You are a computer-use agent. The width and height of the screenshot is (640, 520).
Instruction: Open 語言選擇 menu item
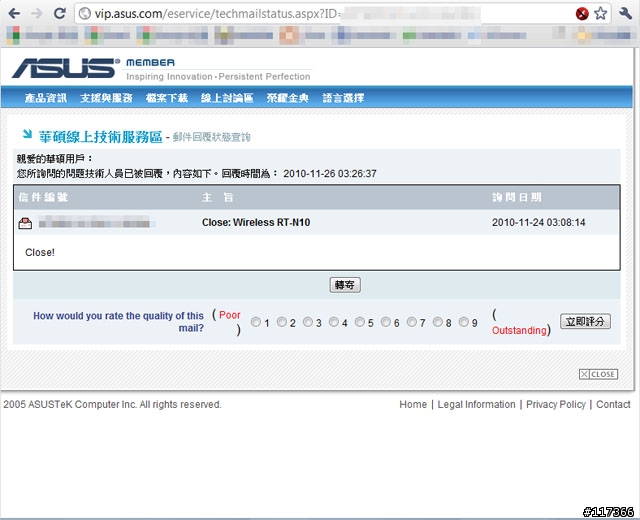(x=343, y=98)
